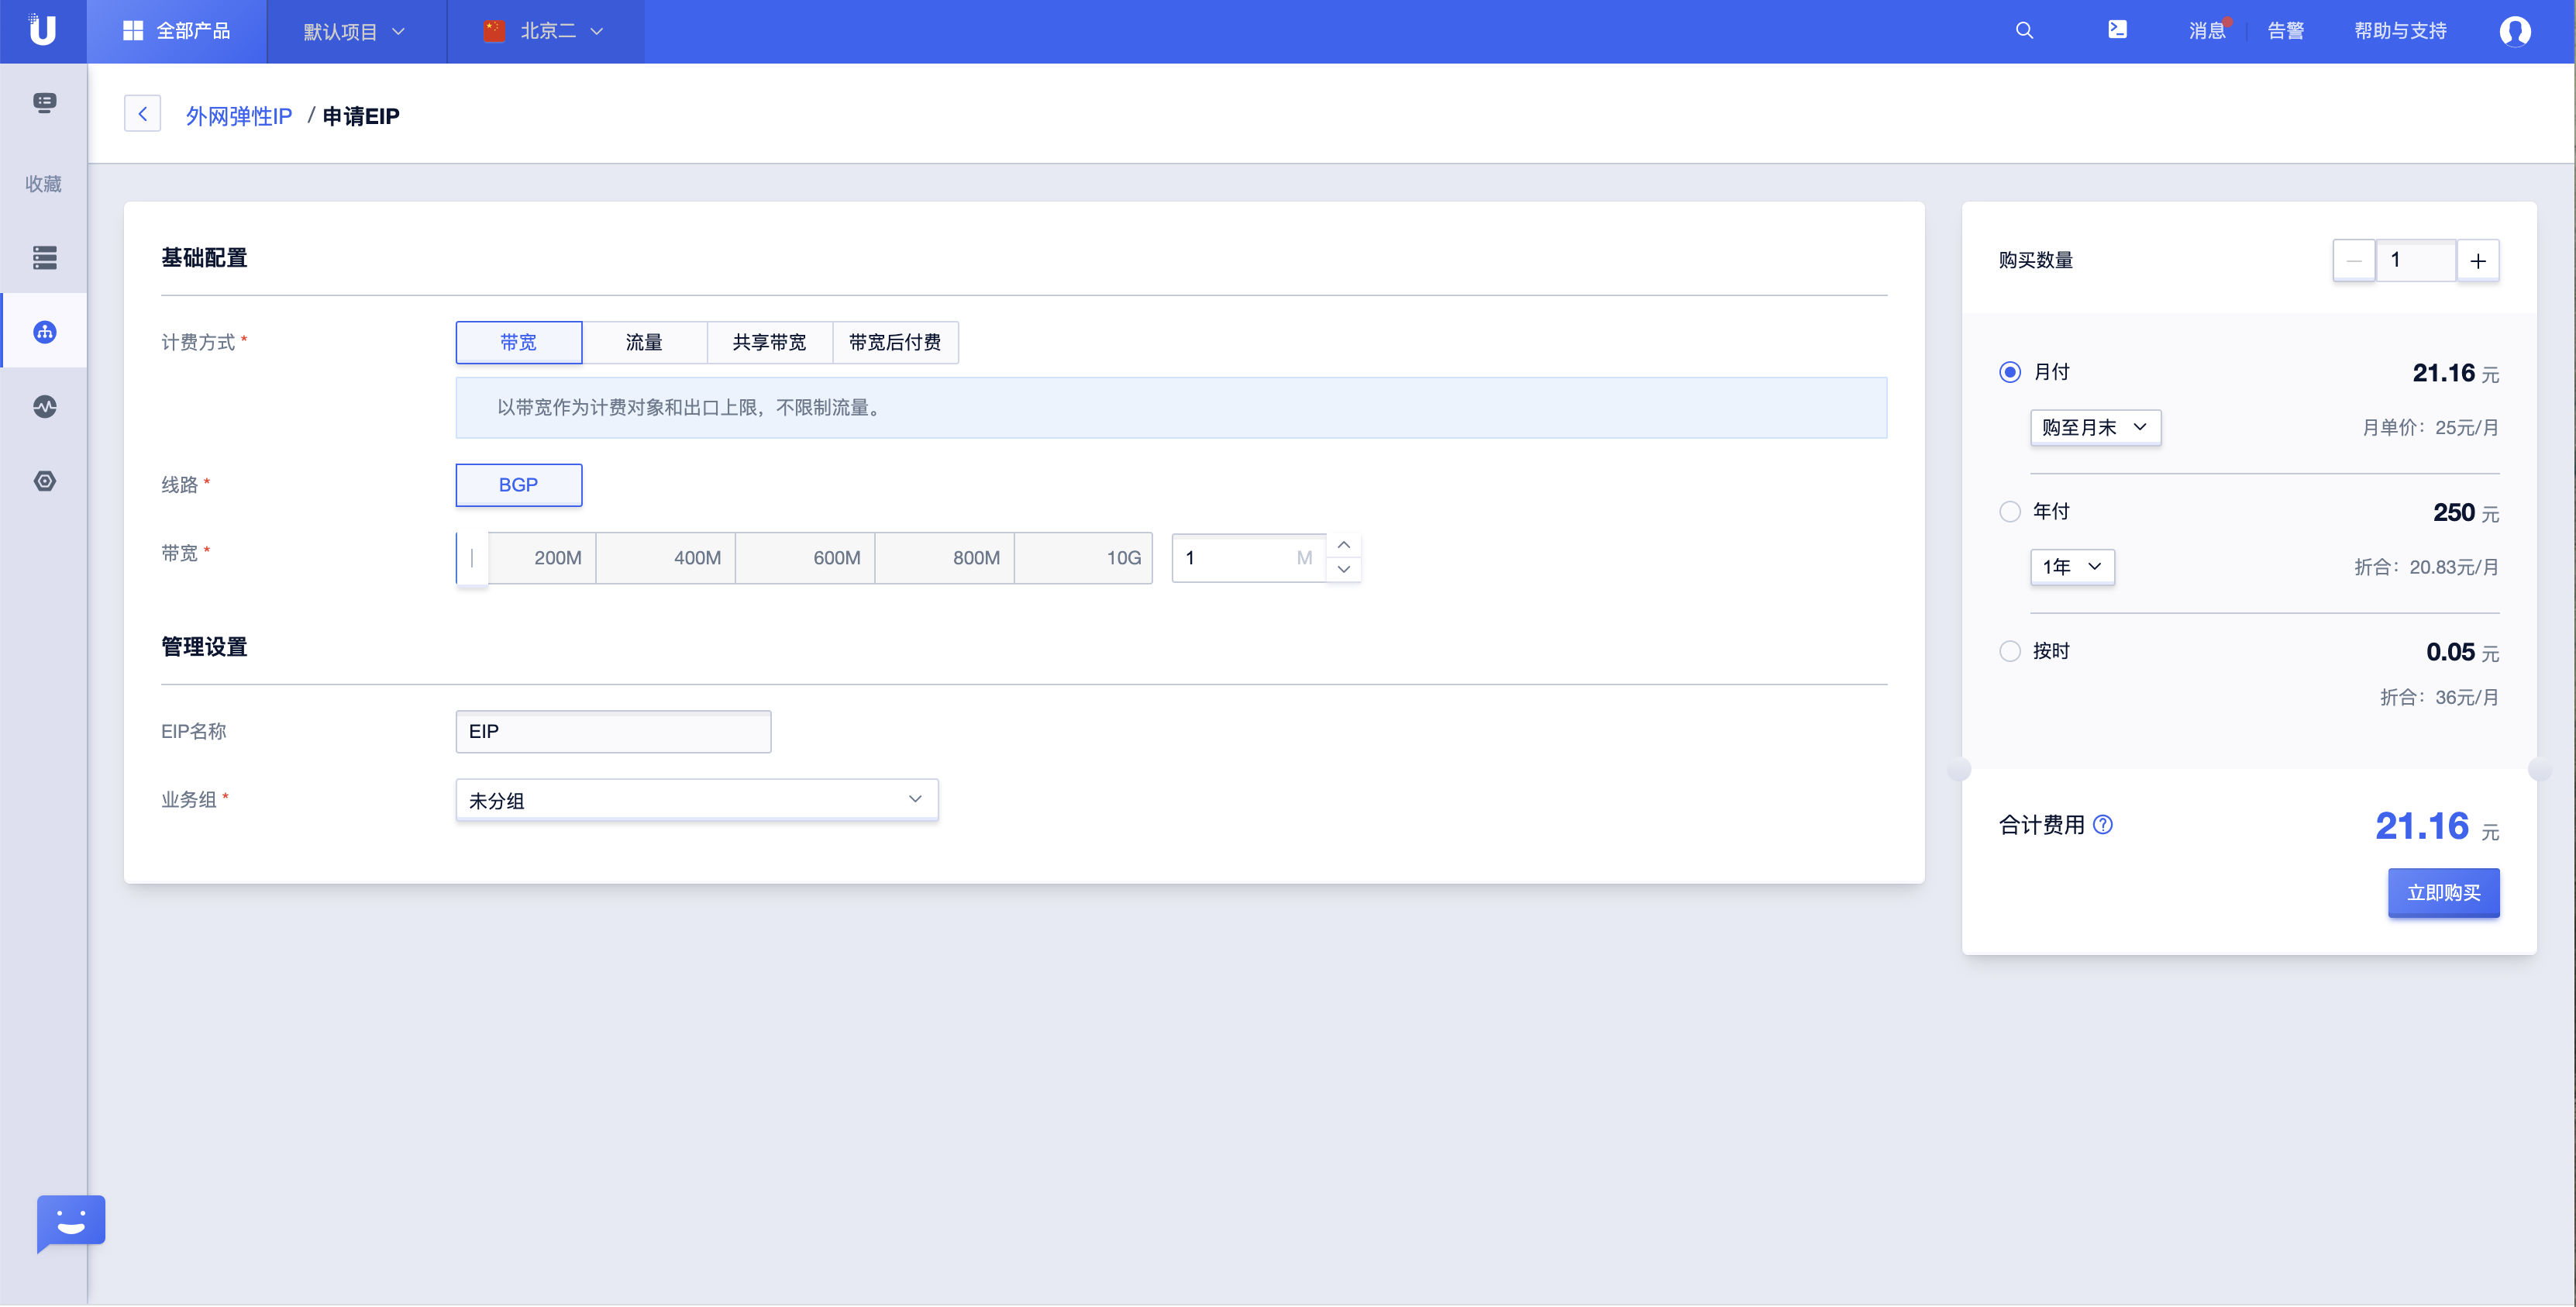Open the monitoring waveform sidebar icon
The width and height of the screenshot is (2576, 1307).
[x=44, y=407]
